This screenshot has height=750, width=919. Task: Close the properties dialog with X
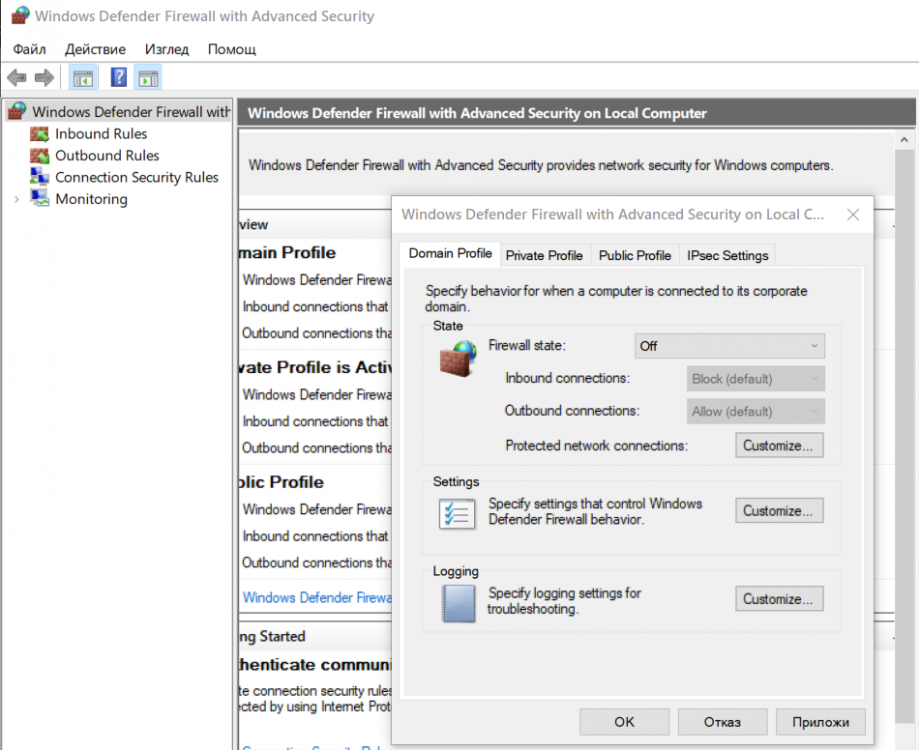(853, 214)
